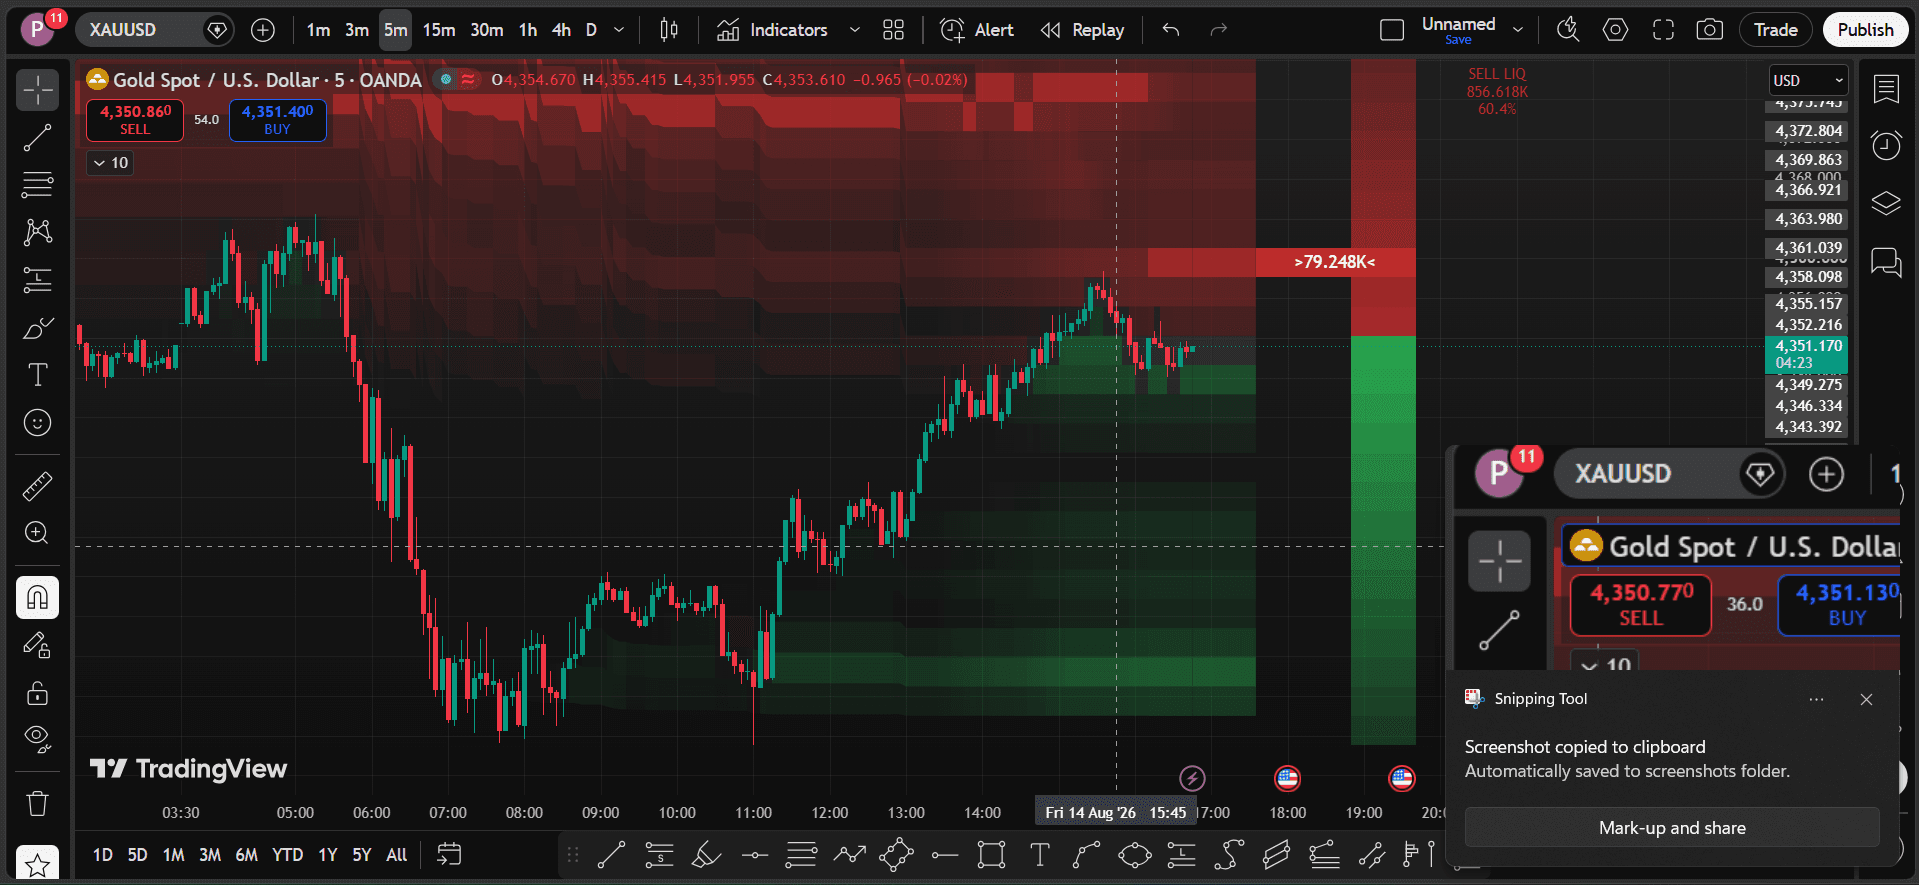Viewport: 1919px width, 885px height.
Task: Remove all drawings with trash icon
Action: 38,803
